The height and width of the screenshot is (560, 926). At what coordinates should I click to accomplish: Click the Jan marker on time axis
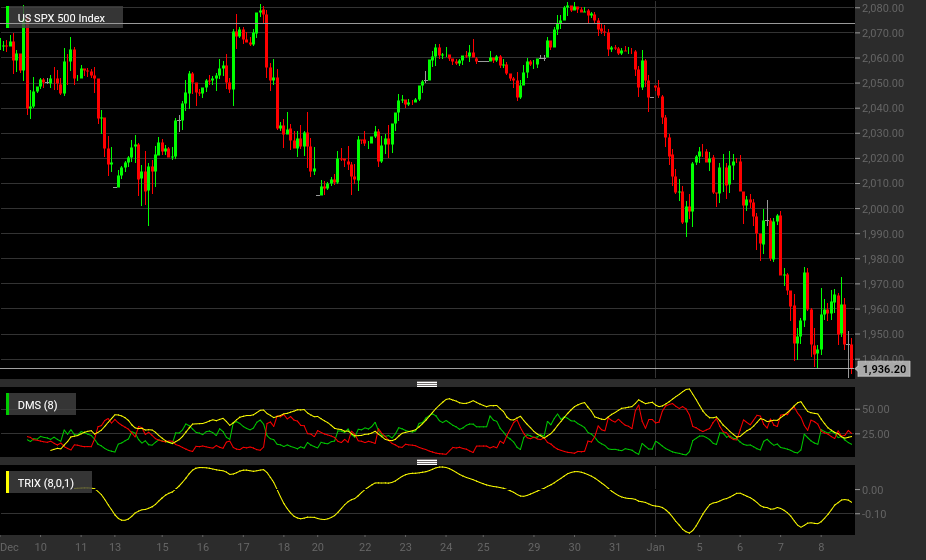click(656, 548)
